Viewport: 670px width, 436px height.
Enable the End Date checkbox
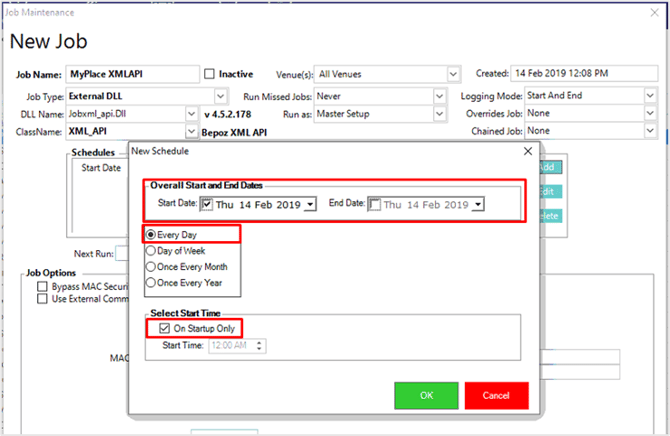(x=374, y=204)
